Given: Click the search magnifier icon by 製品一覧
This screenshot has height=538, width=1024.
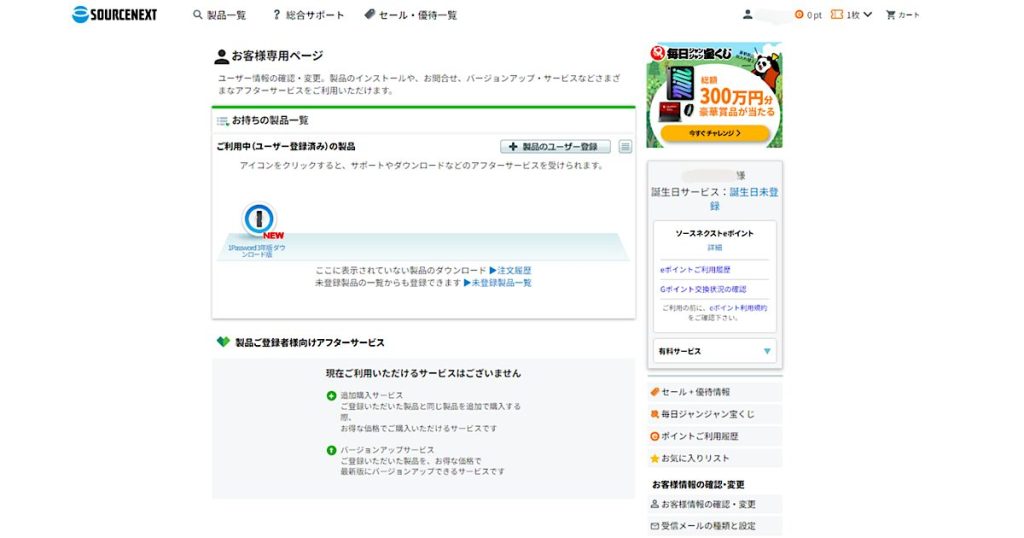Looking at the screenshot, I should point(197,14).
